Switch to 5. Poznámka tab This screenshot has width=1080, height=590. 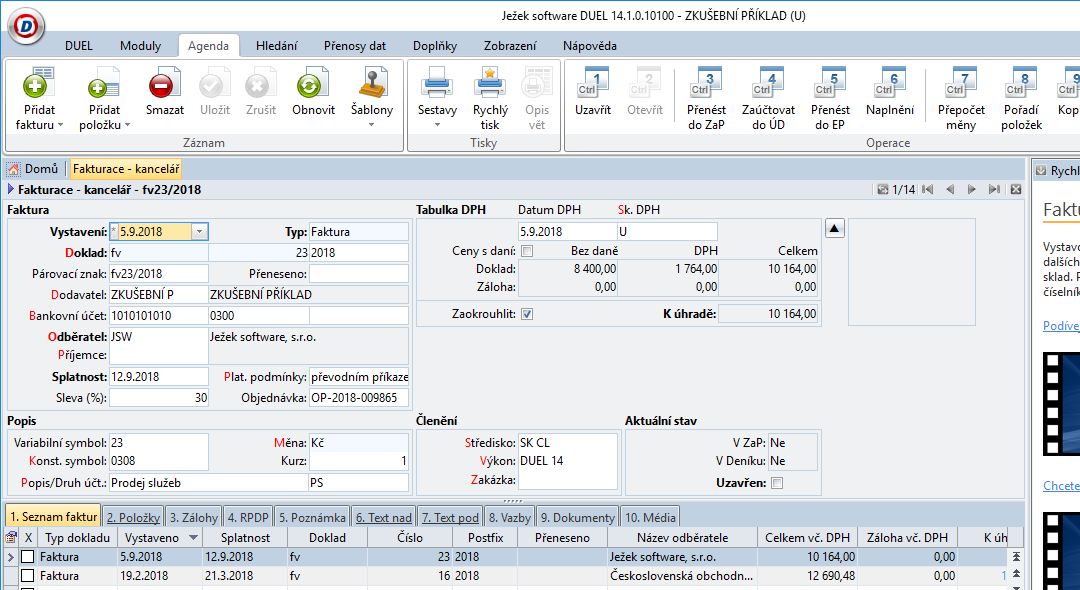coord(313,517)
